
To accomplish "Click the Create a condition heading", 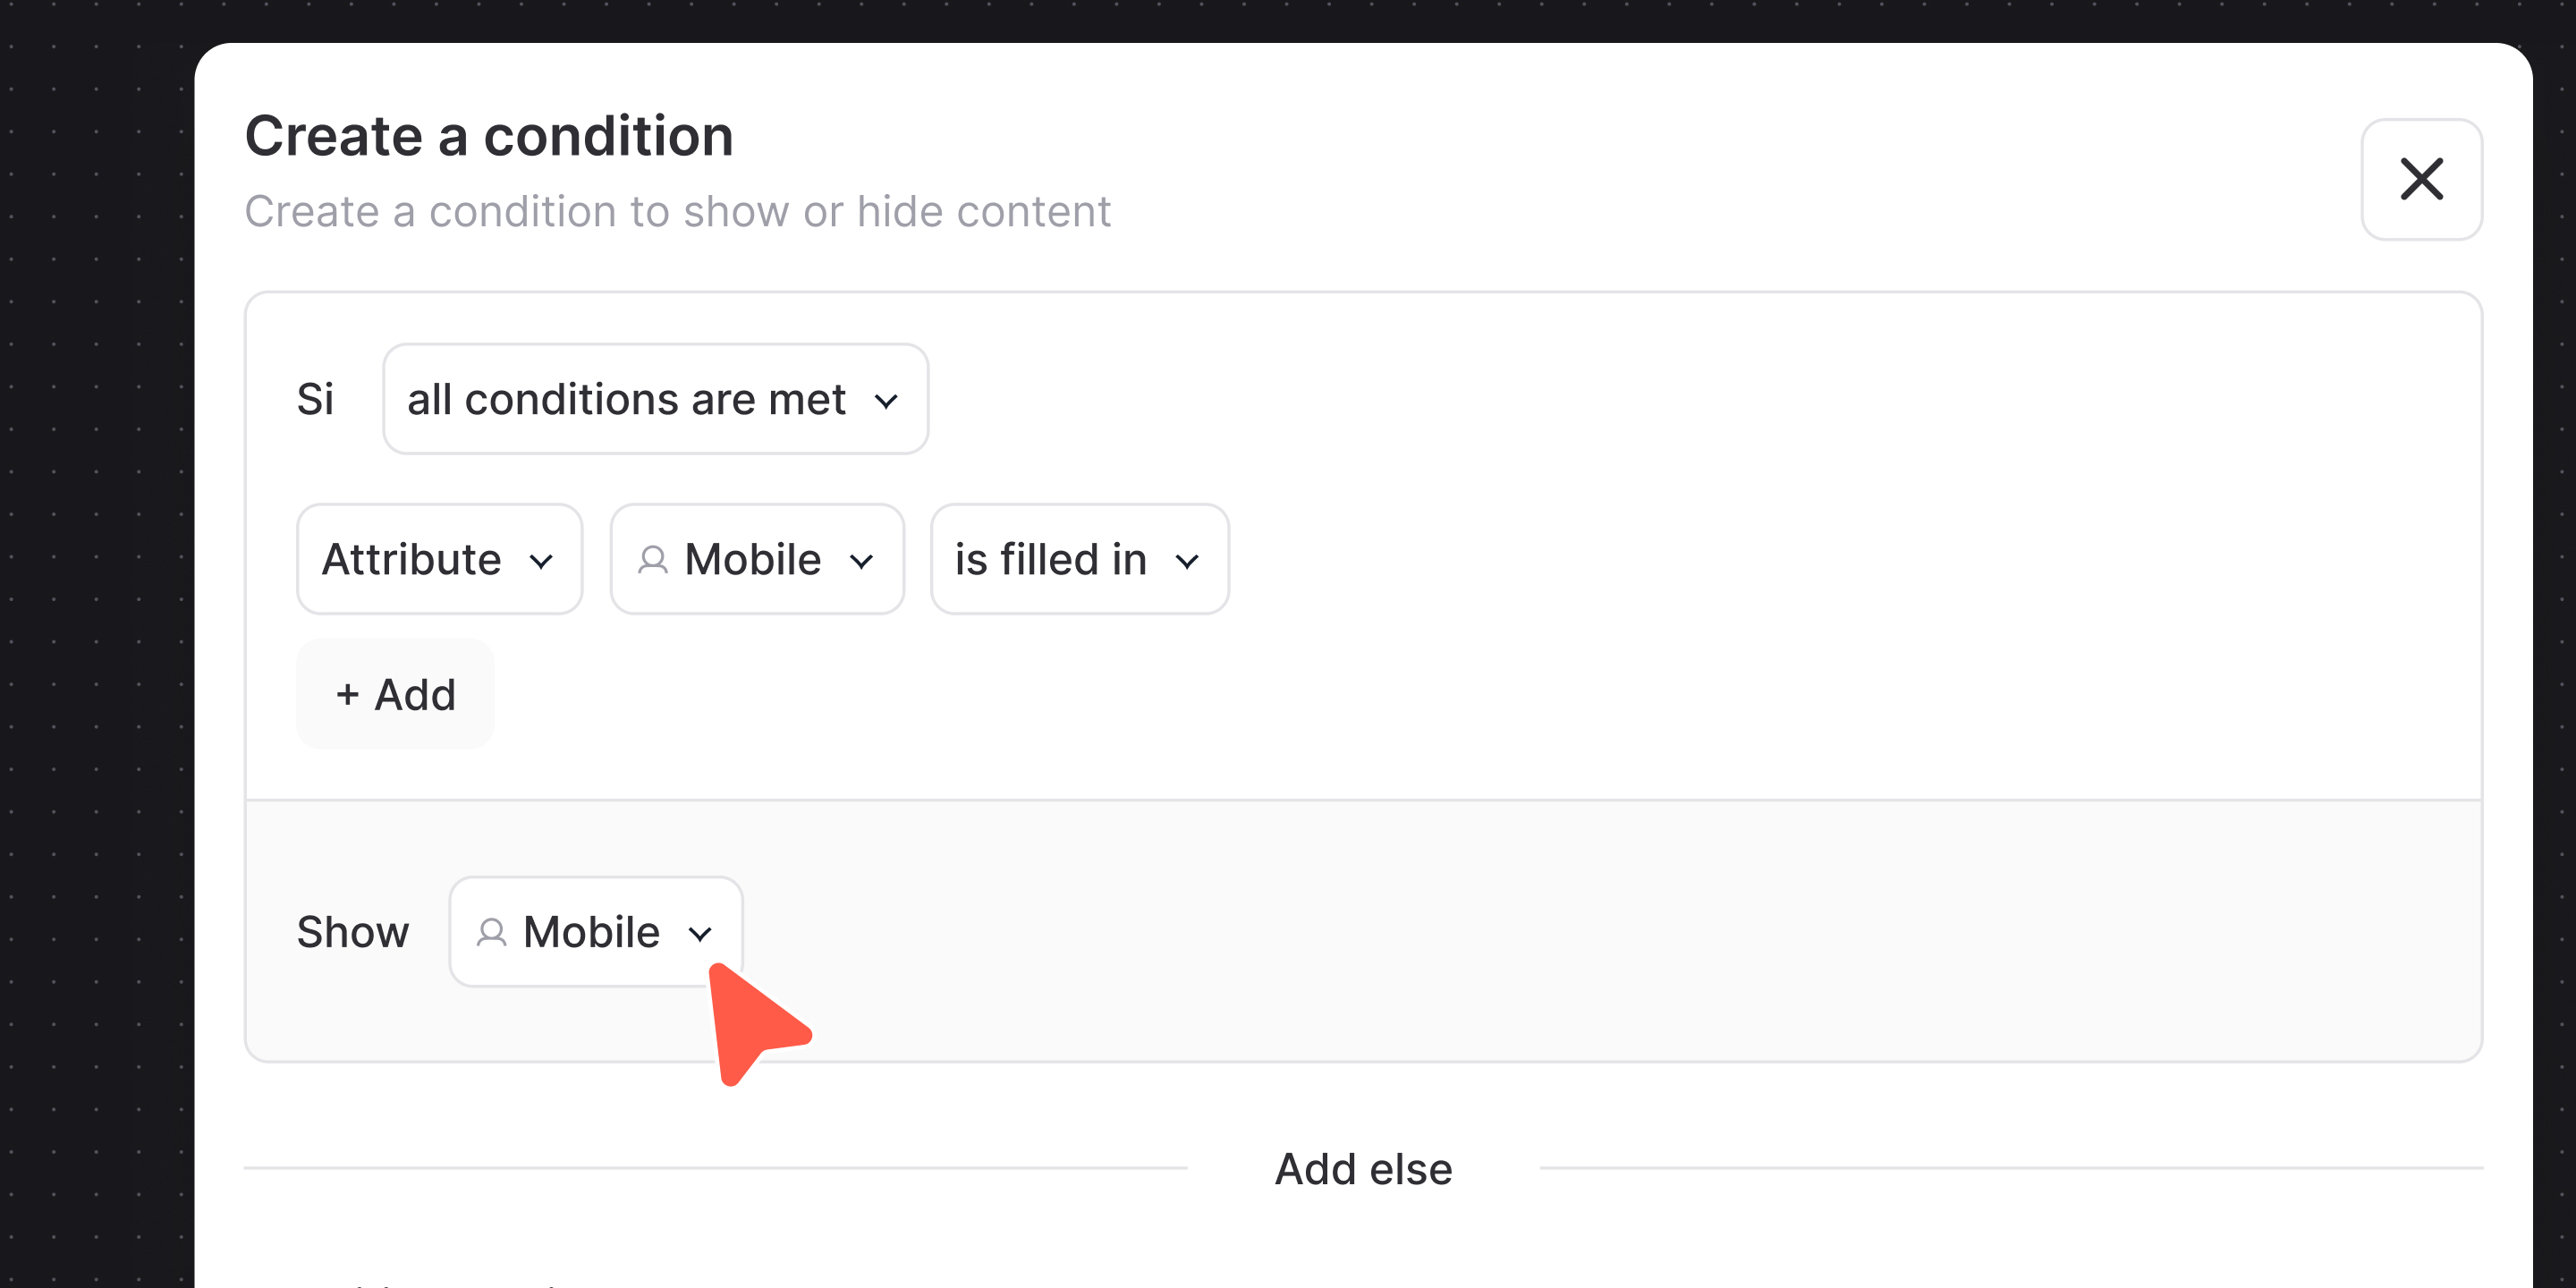I will (x=489, y=135).
